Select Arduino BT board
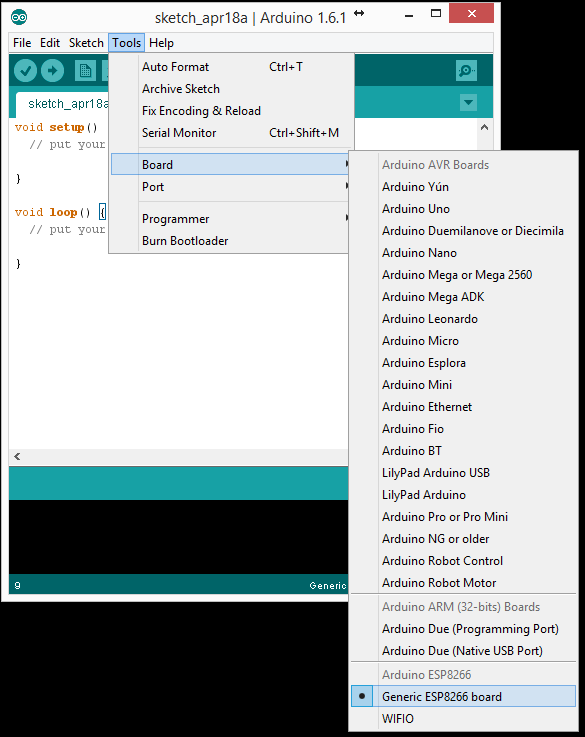585x737 pixels. click(463, 451)
